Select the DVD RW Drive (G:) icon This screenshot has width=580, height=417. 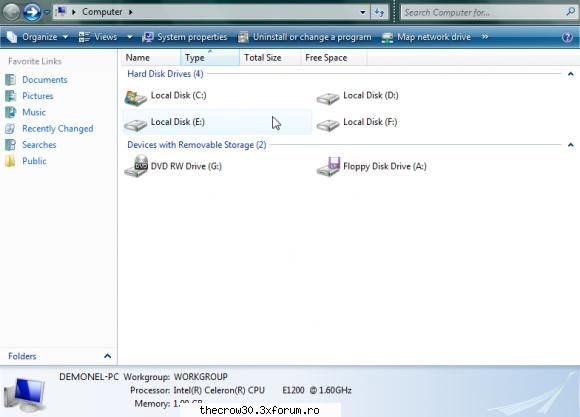pyautogui.click(x=136, y=166)
